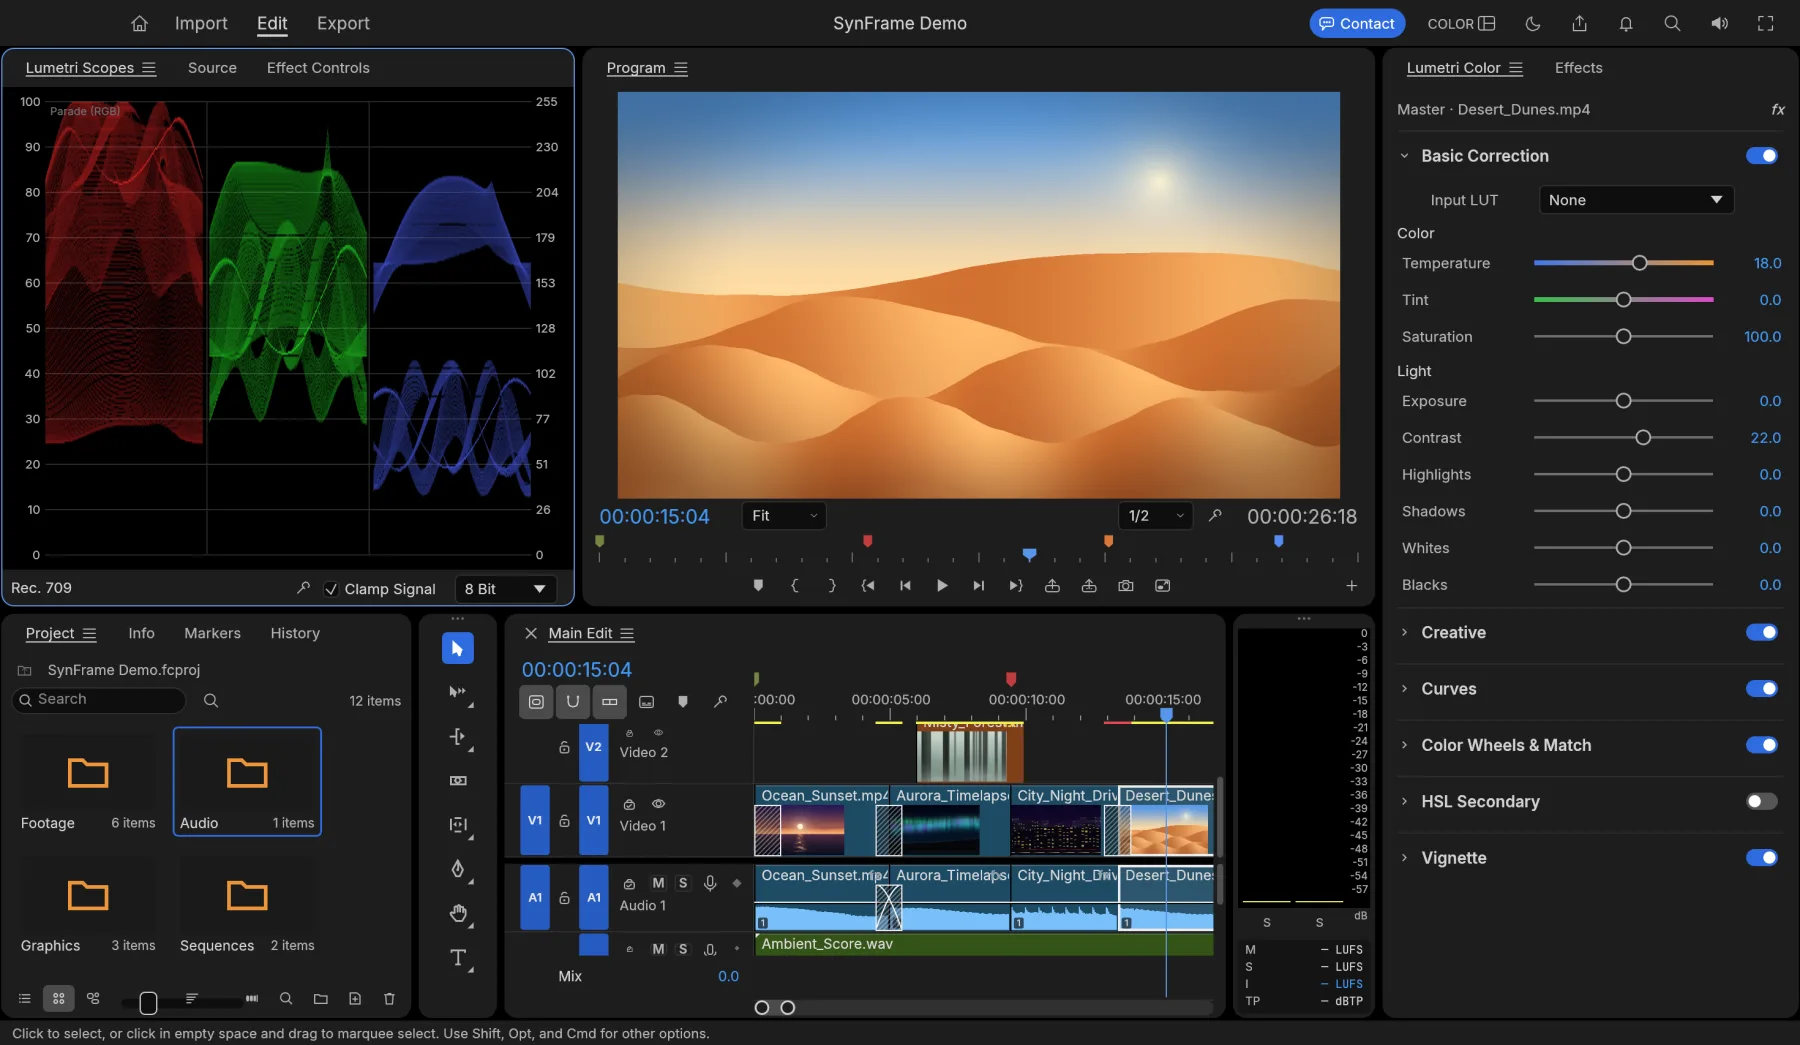Expand Color Wheels & Match section

[1506, 745]
